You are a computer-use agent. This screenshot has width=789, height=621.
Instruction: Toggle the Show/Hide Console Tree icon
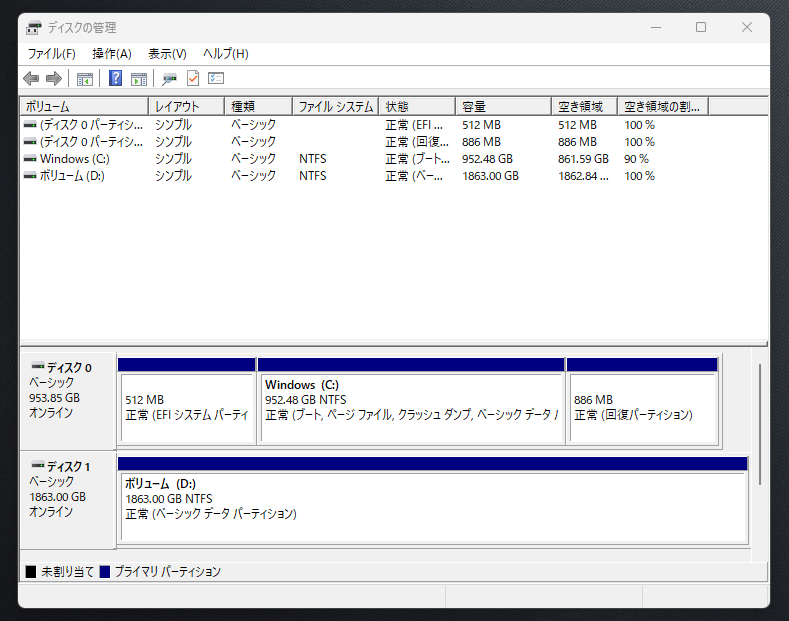(x=85, y=79)
